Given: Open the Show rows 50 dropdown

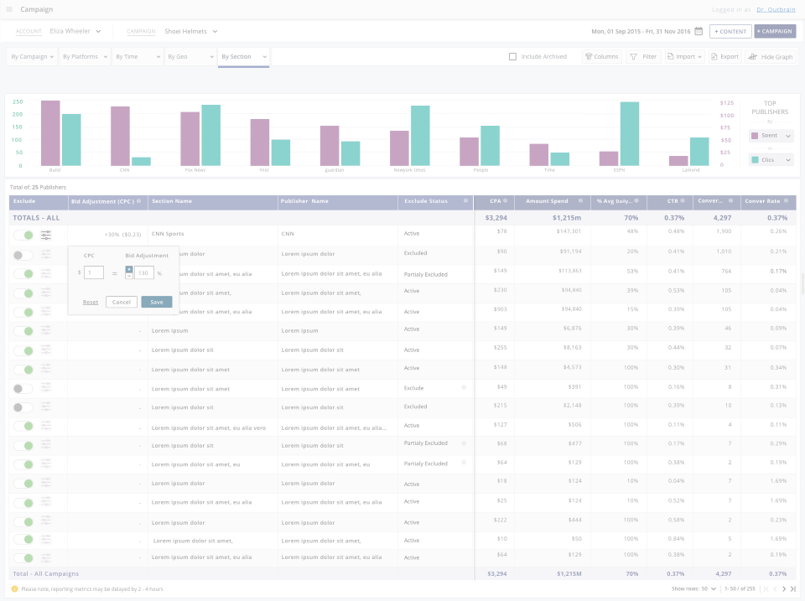Looking at the screenshot, I should click(x=709, y=589).
